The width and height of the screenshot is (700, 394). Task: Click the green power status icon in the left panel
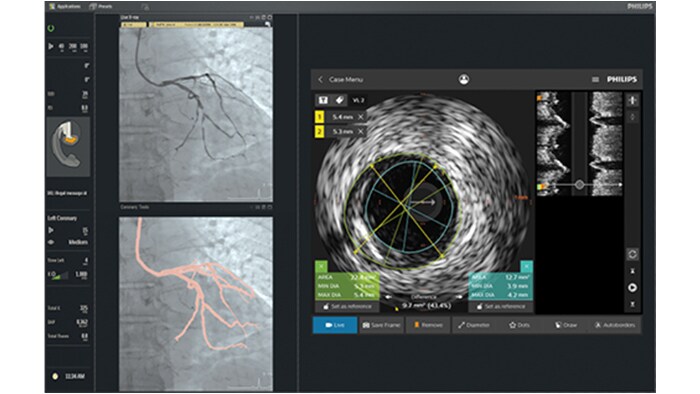pyautogui.click(x=51, y=28)
